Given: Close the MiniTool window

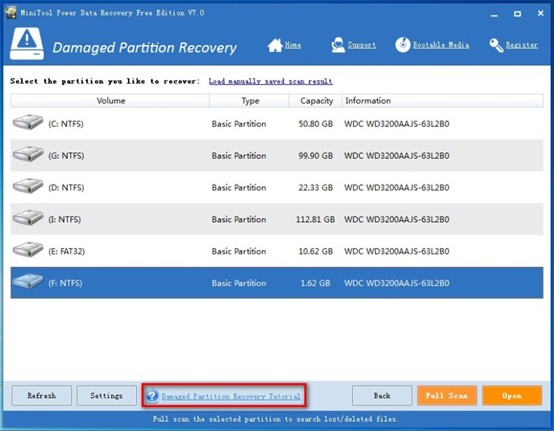Looking at the screenshot, I should [x=541, y=13].
